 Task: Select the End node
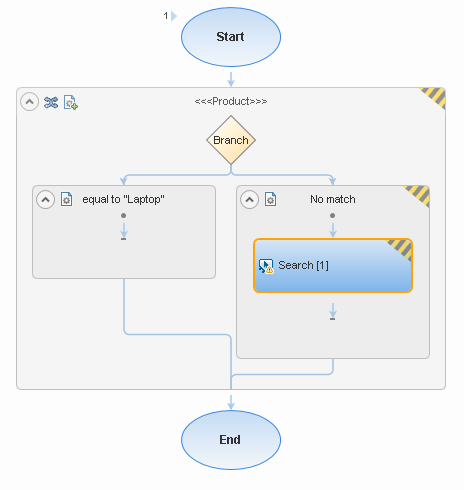pos(231,440)
